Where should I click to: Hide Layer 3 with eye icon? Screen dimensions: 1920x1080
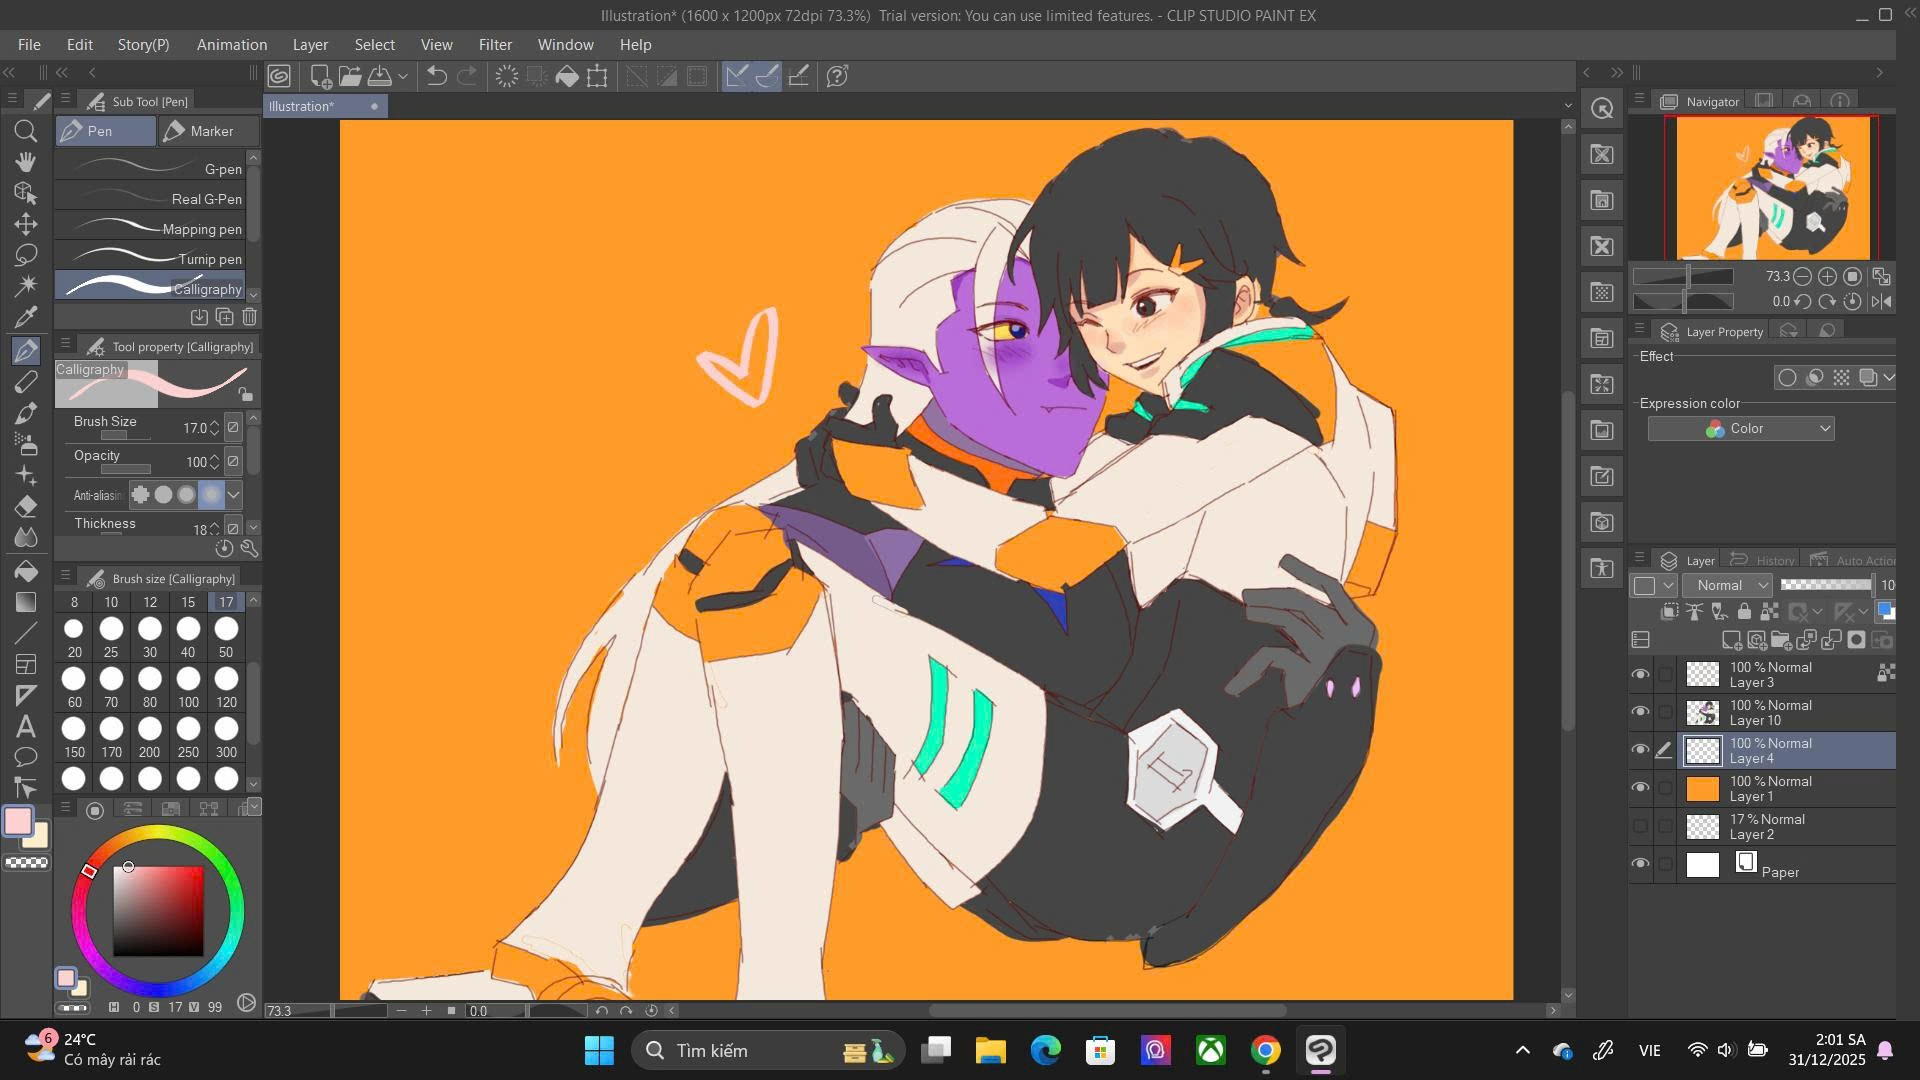click(x=1640, y=675)
